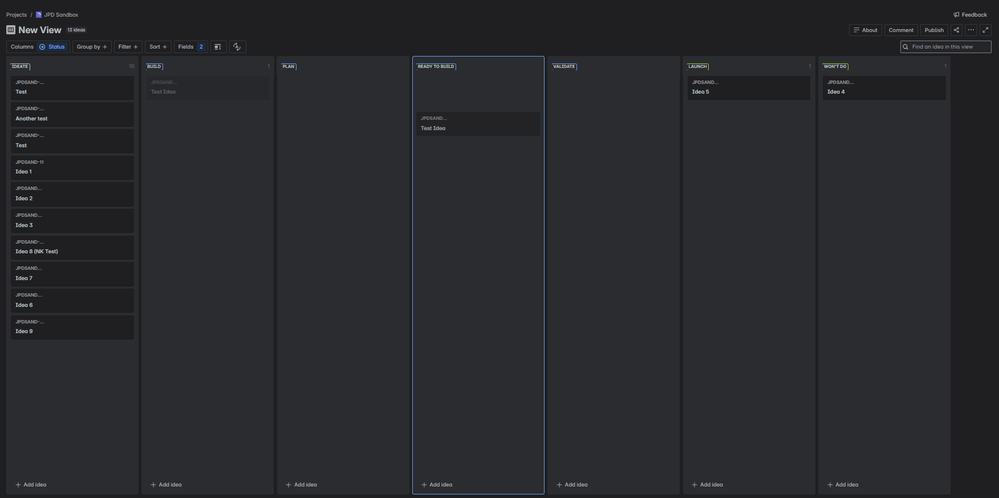The image size is (999, 498).
Task: Click the VALIDATE column status label
Action: click(x=564, y=66)
